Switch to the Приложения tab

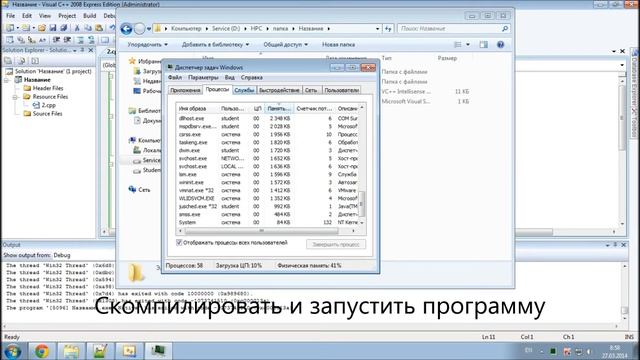(185, 90)
